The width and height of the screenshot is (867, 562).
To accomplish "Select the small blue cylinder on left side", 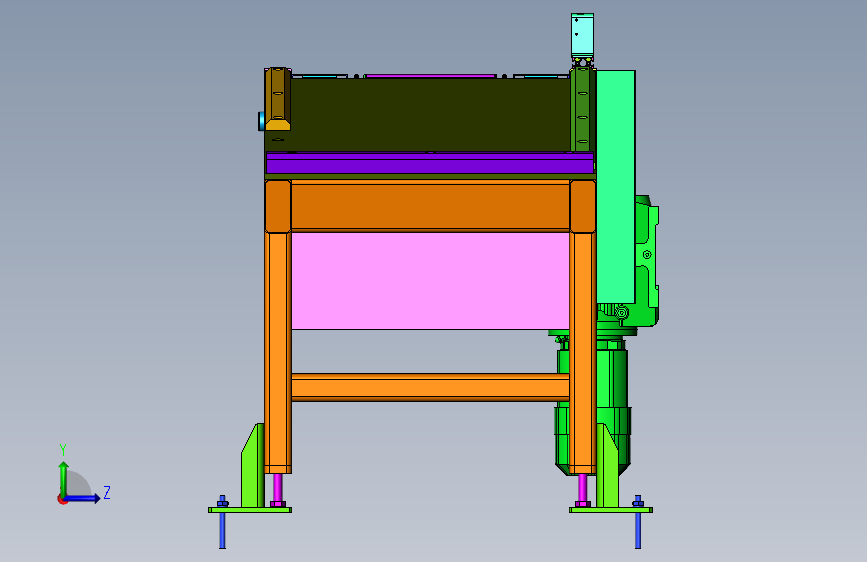I will pos(261,121).
